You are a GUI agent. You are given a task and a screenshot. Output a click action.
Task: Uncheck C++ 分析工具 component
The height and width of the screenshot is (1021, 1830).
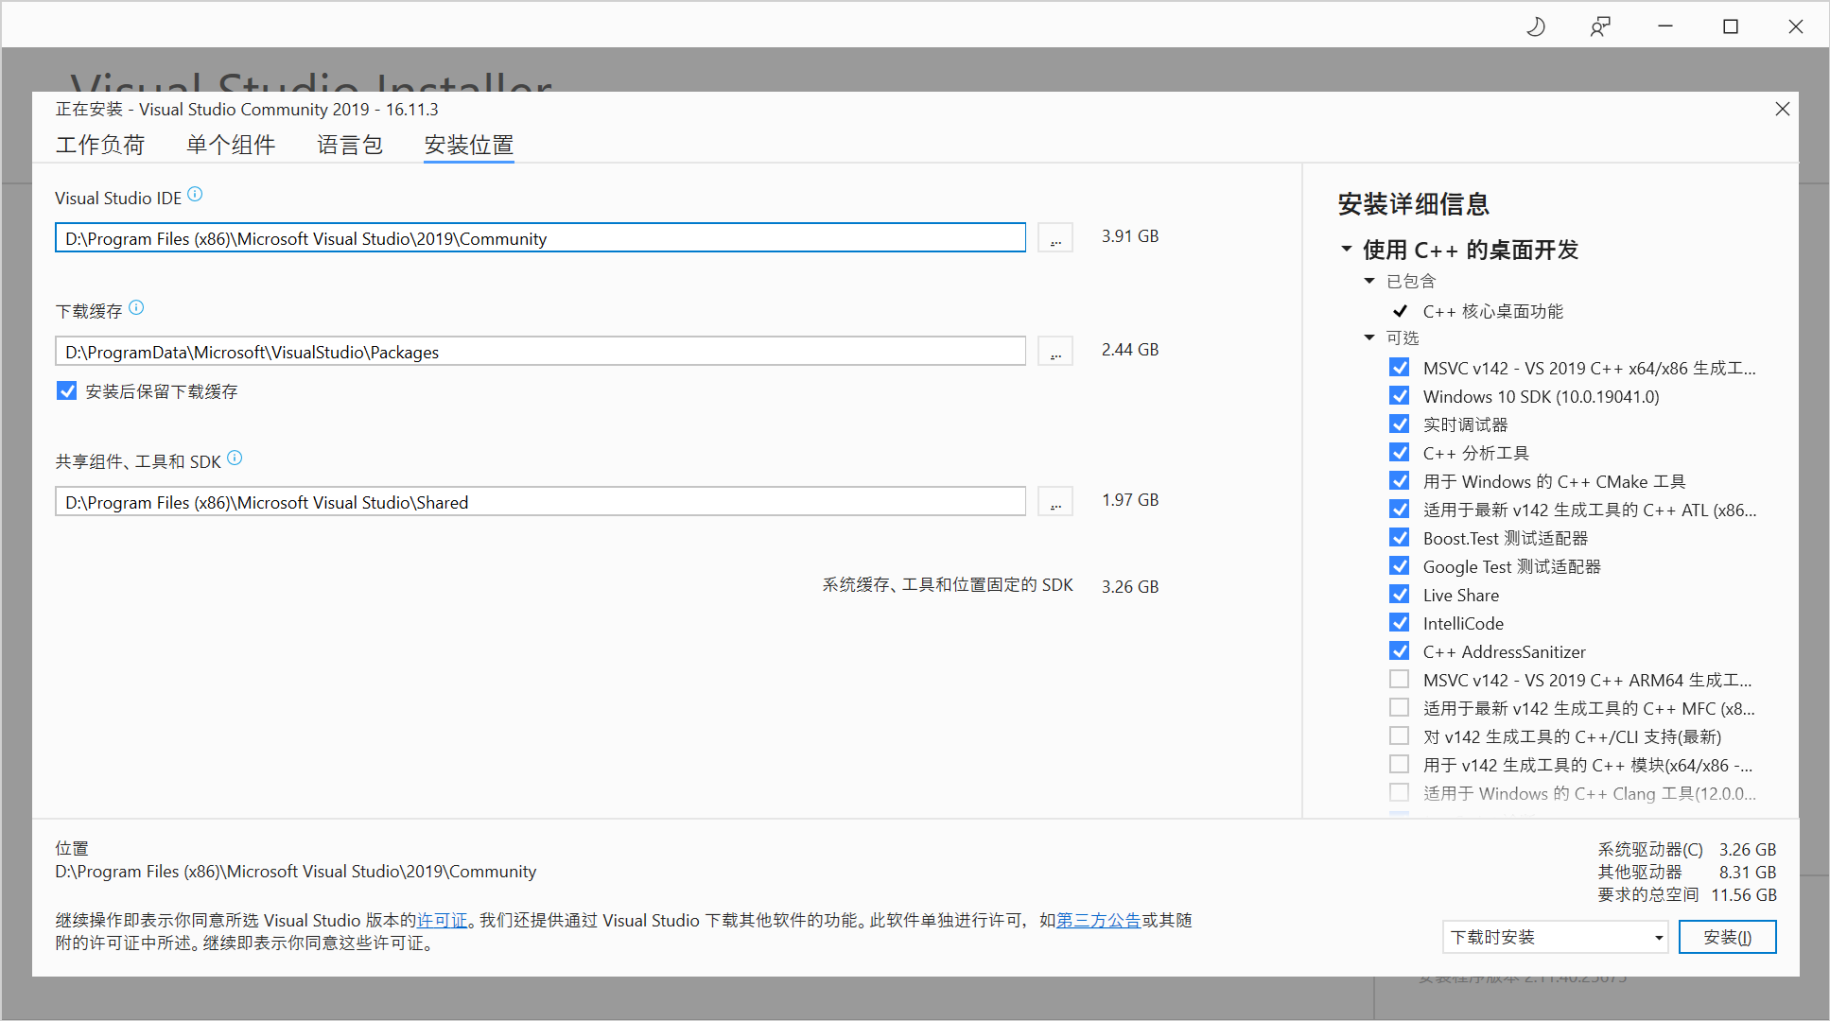1399,452
